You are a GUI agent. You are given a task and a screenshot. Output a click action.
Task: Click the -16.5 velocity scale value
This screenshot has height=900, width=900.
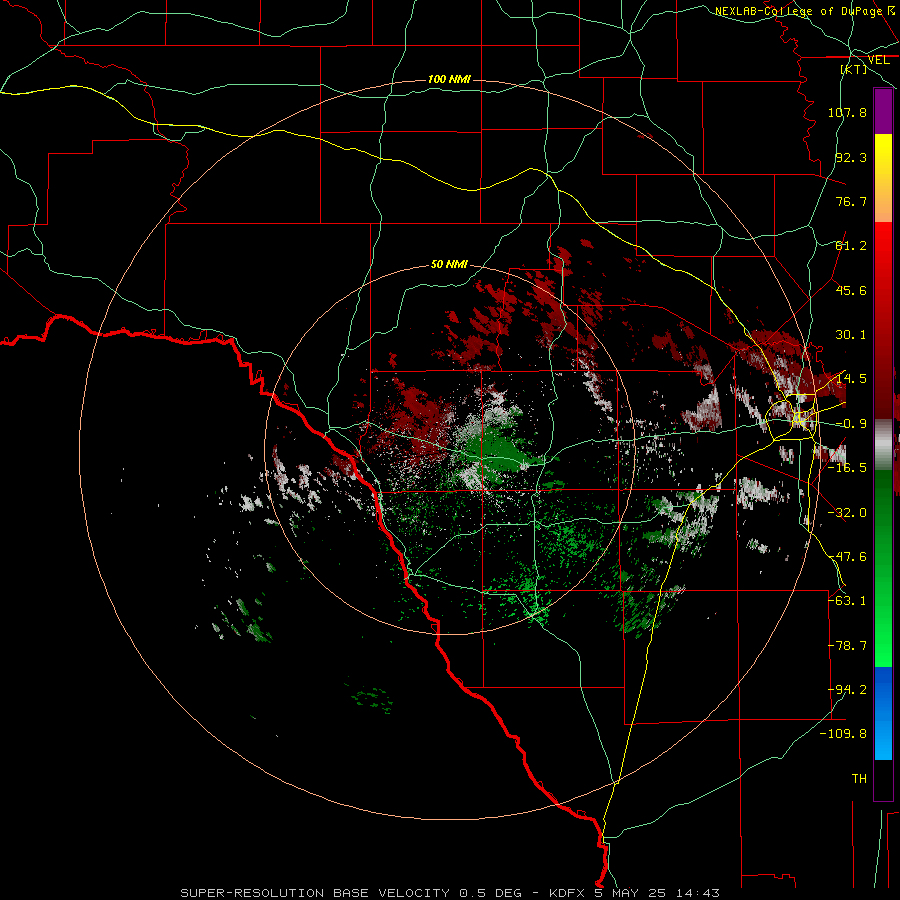pyautogui.click(x=847, y=468)
